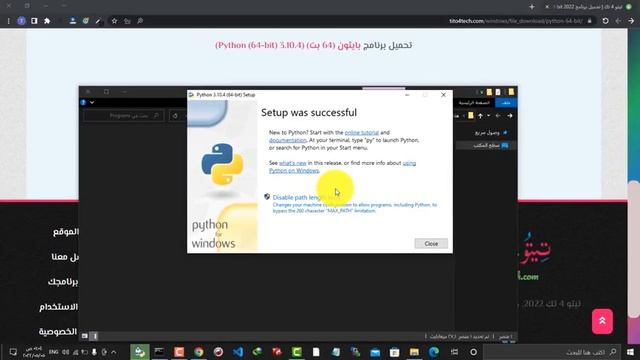The height and width of the screenshot is (360, 640).
Task: Select the Home tab in File Explorer
Action: [x=474, y=103]
